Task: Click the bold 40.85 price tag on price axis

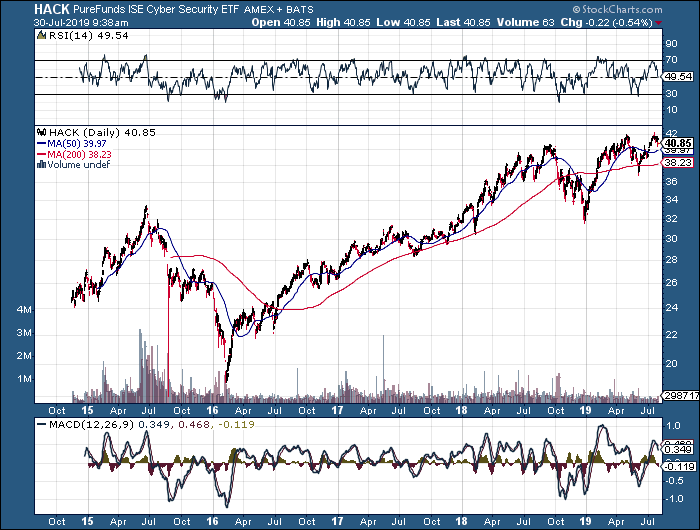Action: point(678,143)
